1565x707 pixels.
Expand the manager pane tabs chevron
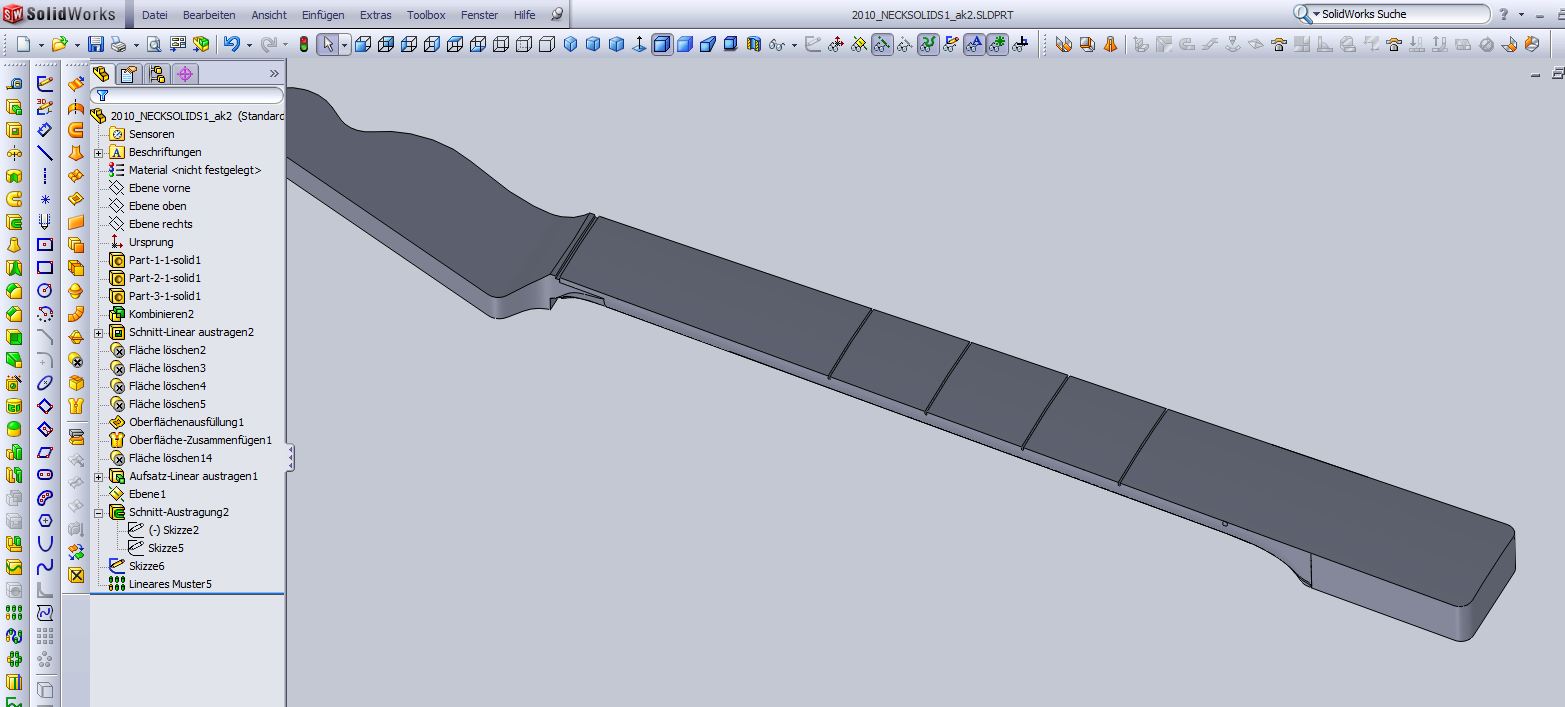tap(274, 74)
